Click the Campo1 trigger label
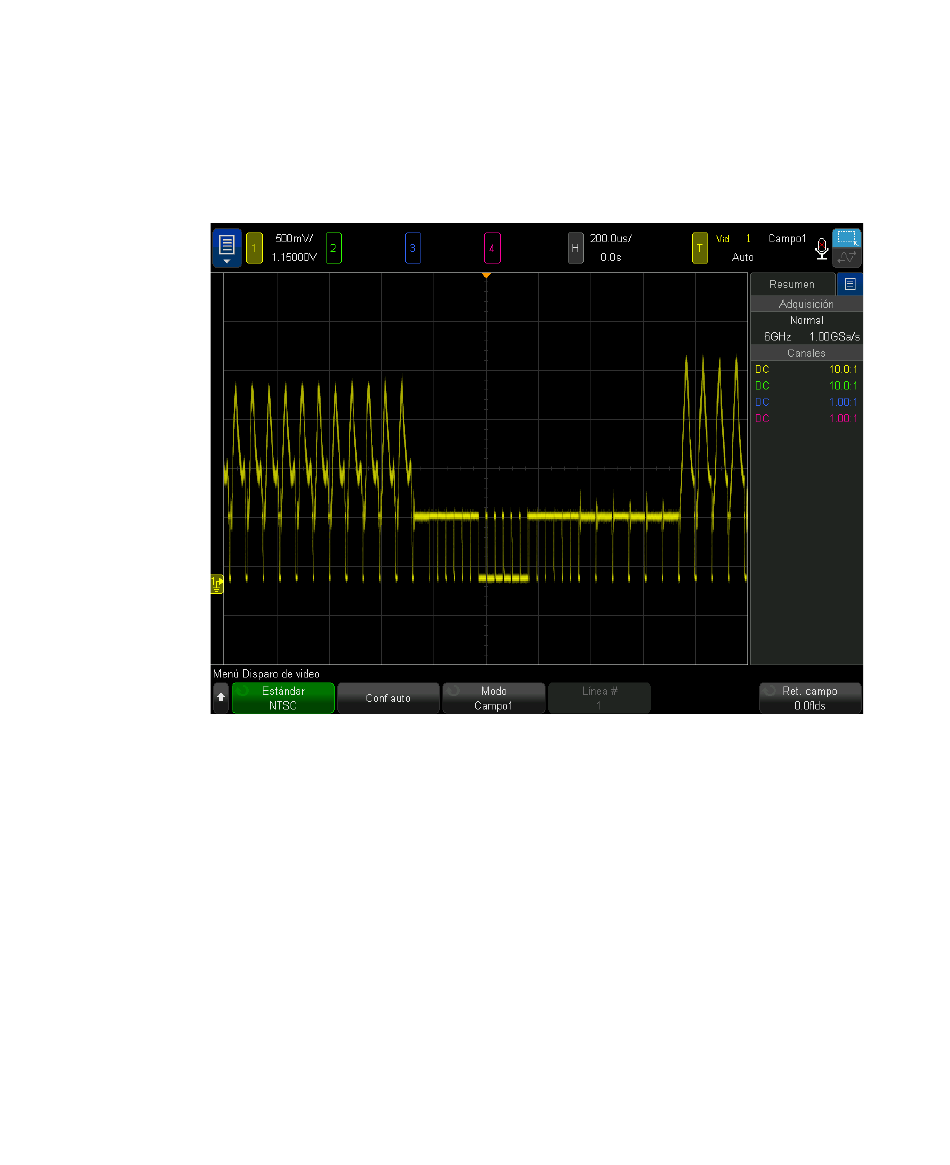The width and height of the screenshot is (950, 1165). 787,238
